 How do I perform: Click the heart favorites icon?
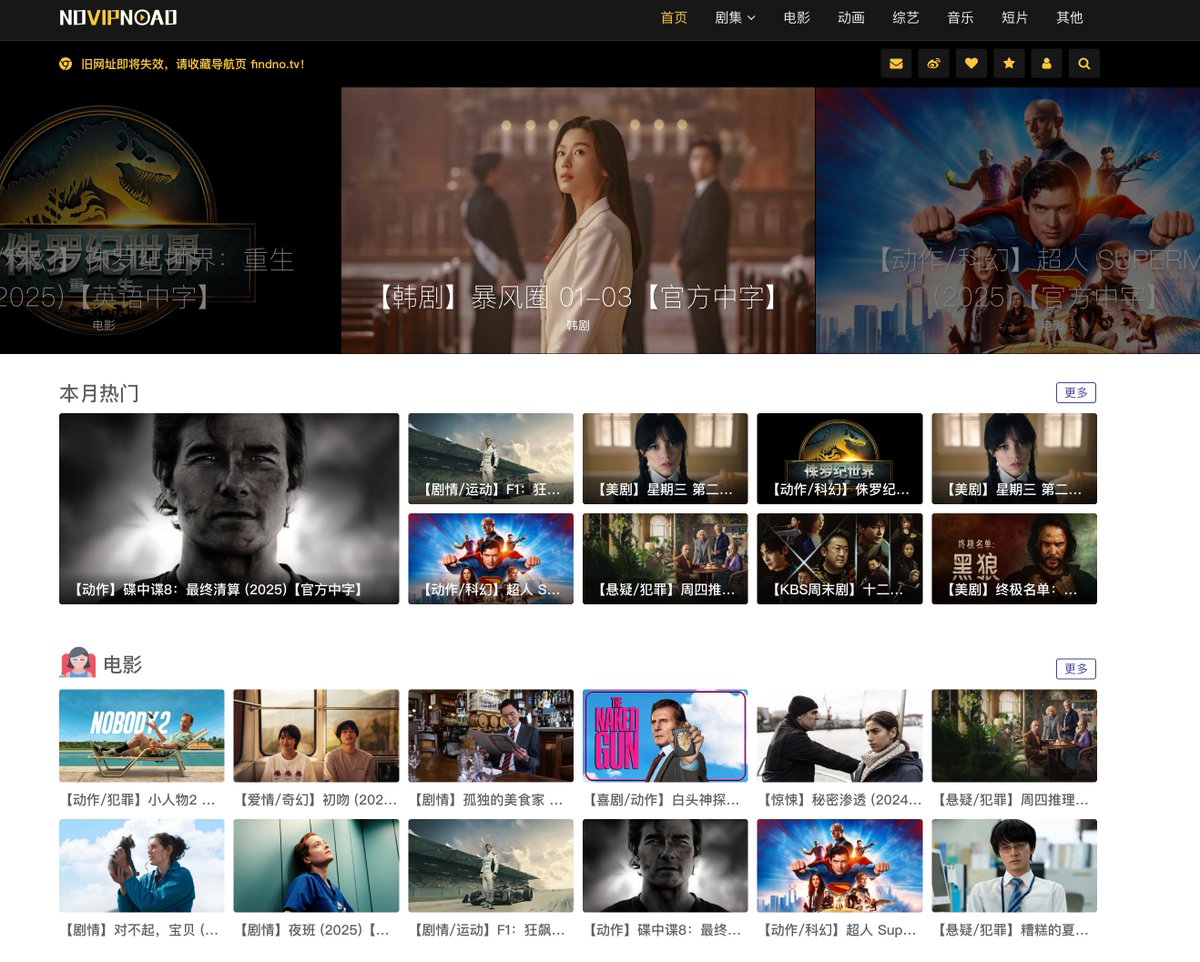tap(971, 64)
